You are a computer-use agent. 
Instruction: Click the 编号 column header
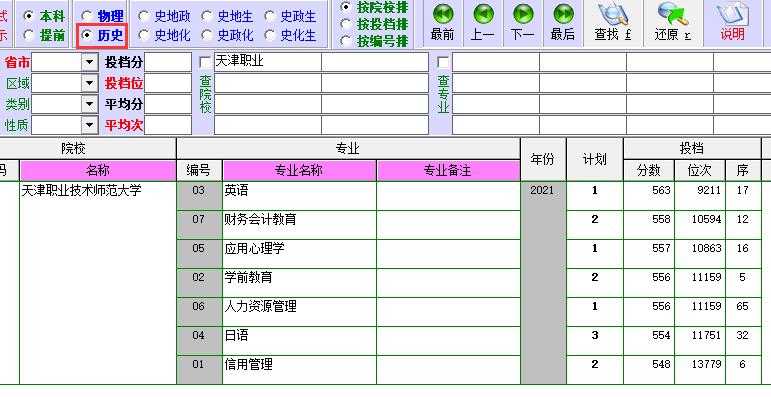click(x=199, y=170)
